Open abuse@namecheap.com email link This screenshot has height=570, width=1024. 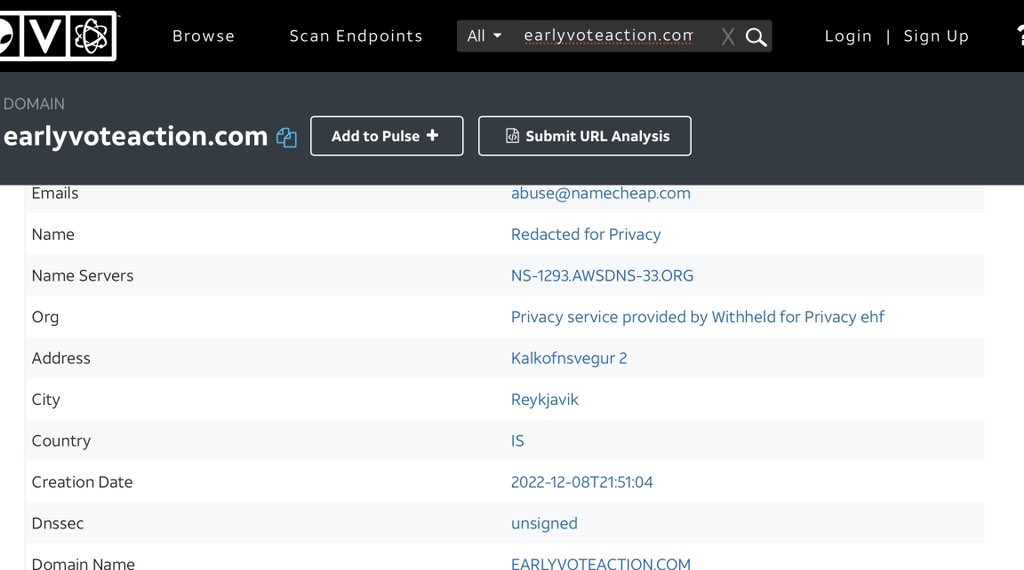click(x=600, y=193)
